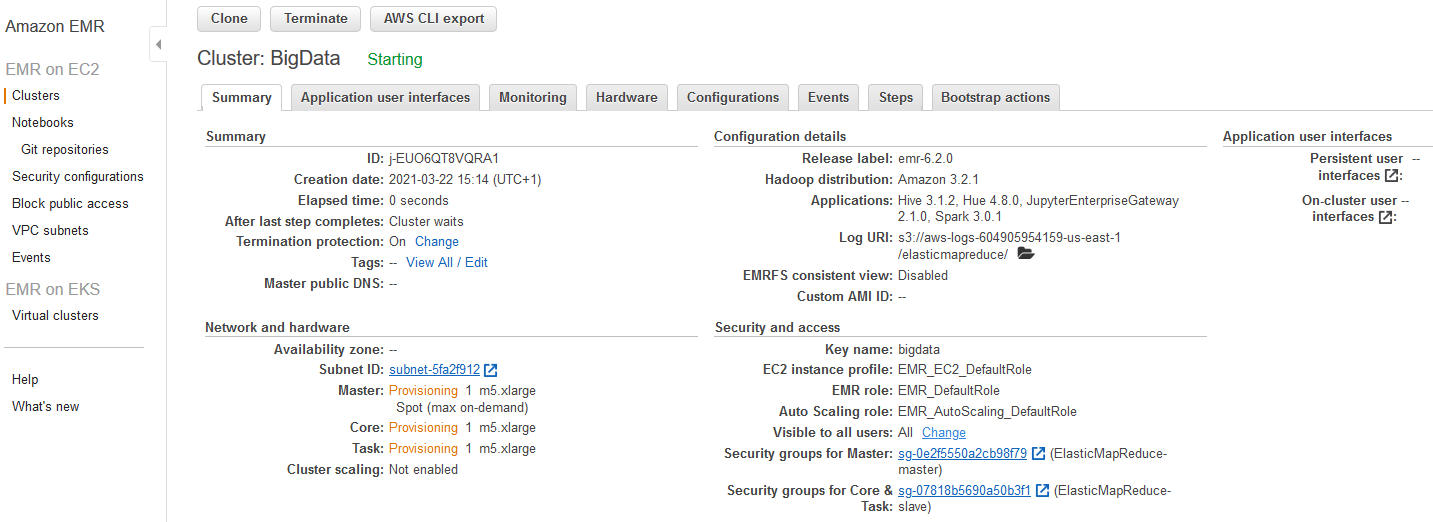Open the Log URI folder icon
The image size is (1433, 522).
click(1025, 254)
